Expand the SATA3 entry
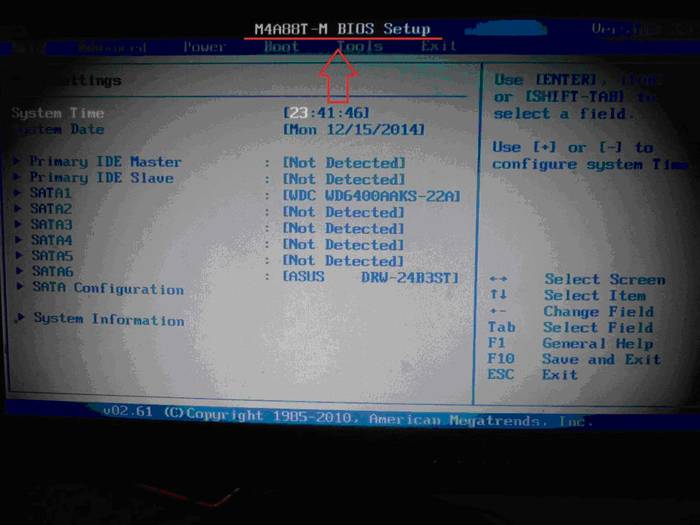Screen dimensions: 700x525 click(51, 225)
